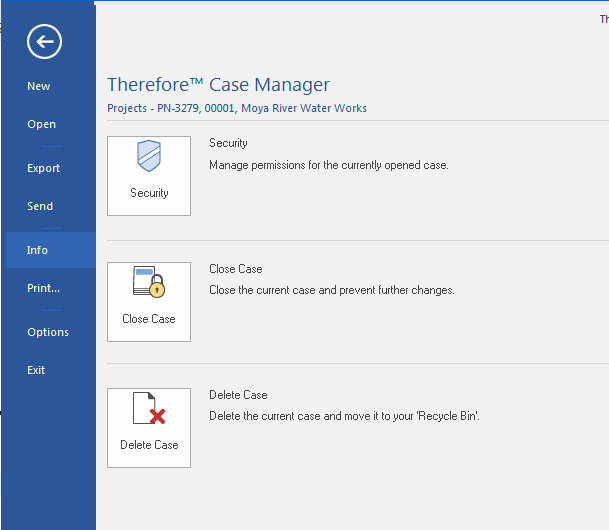Click Exit in the backstage menu
The width and height of the screenshot is (609, 530).
36,370
